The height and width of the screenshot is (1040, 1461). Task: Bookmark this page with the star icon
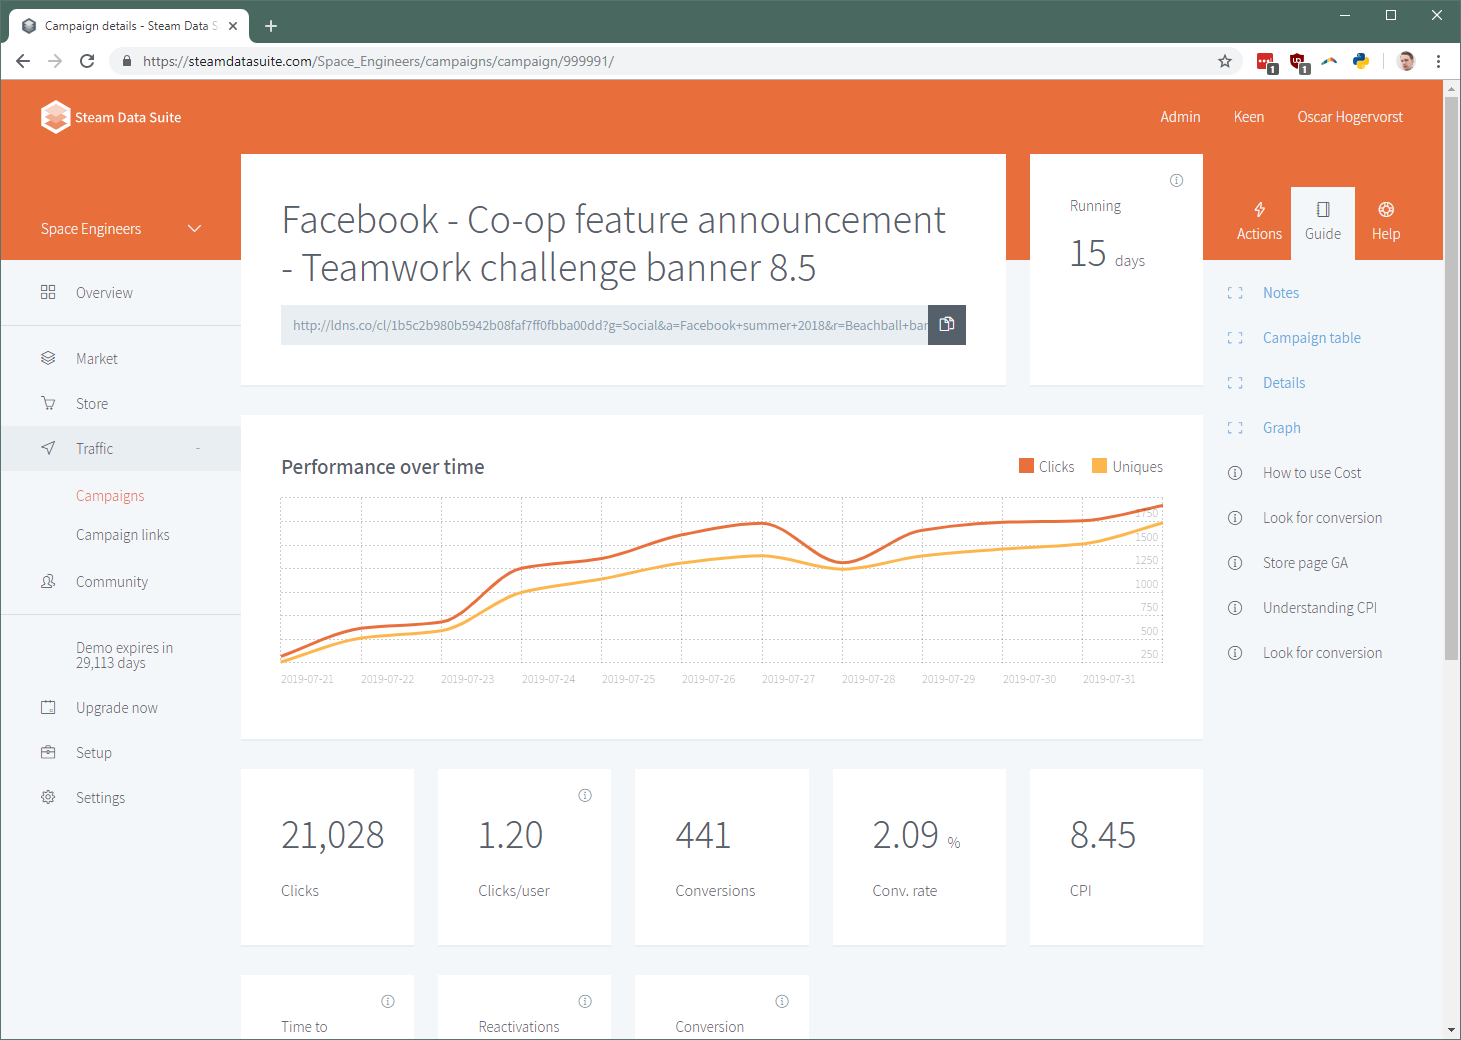click(1224, 61)
